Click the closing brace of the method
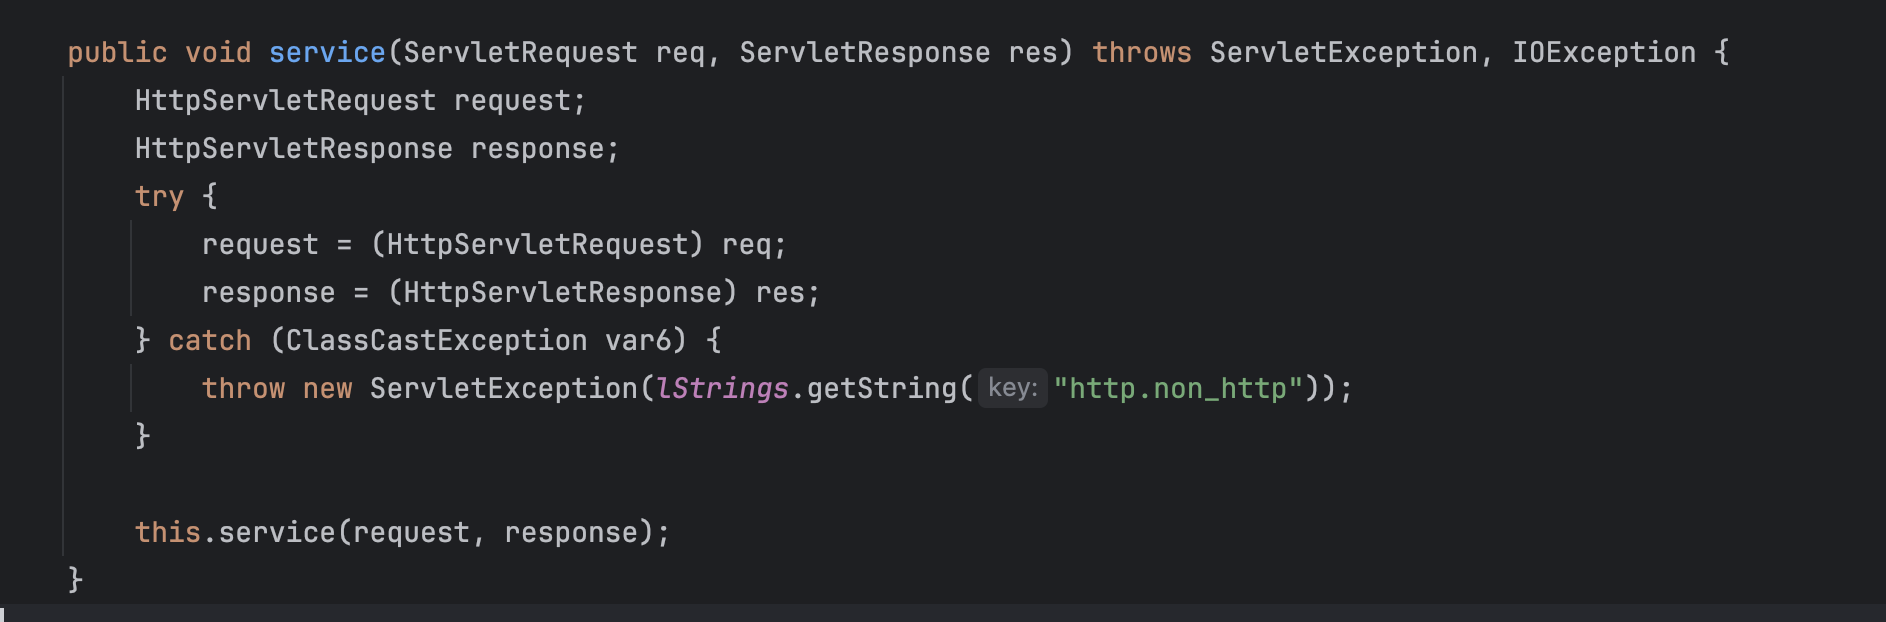The width and height of the screenshot is (1886, 622). (x=75, y=580)
